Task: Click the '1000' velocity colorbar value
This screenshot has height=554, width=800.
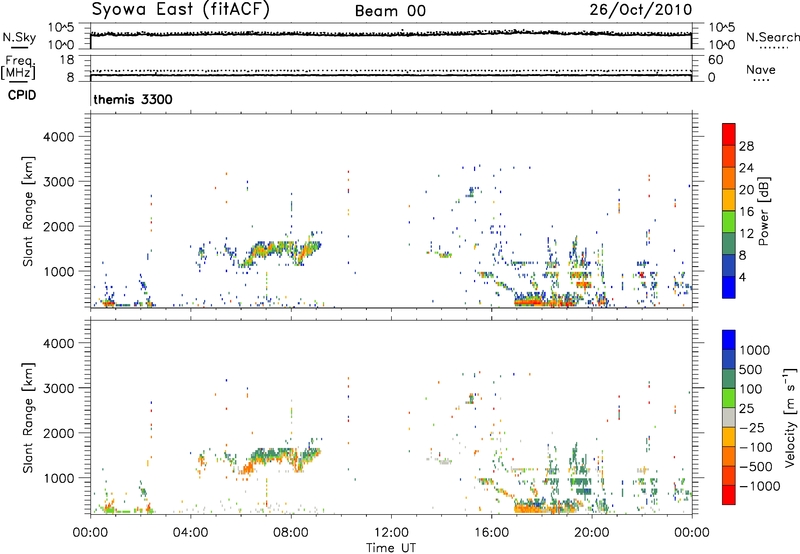Action: tap(754, 350)
